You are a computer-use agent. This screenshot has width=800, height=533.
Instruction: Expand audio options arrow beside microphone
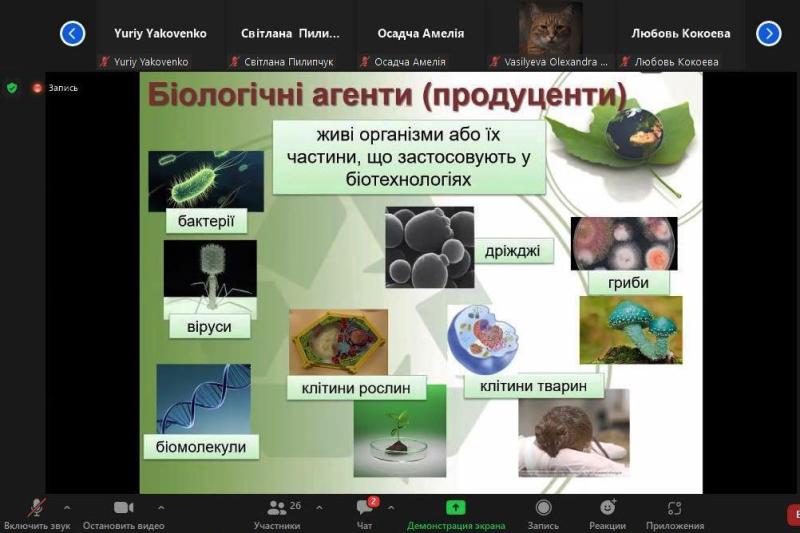coord(67,507)
